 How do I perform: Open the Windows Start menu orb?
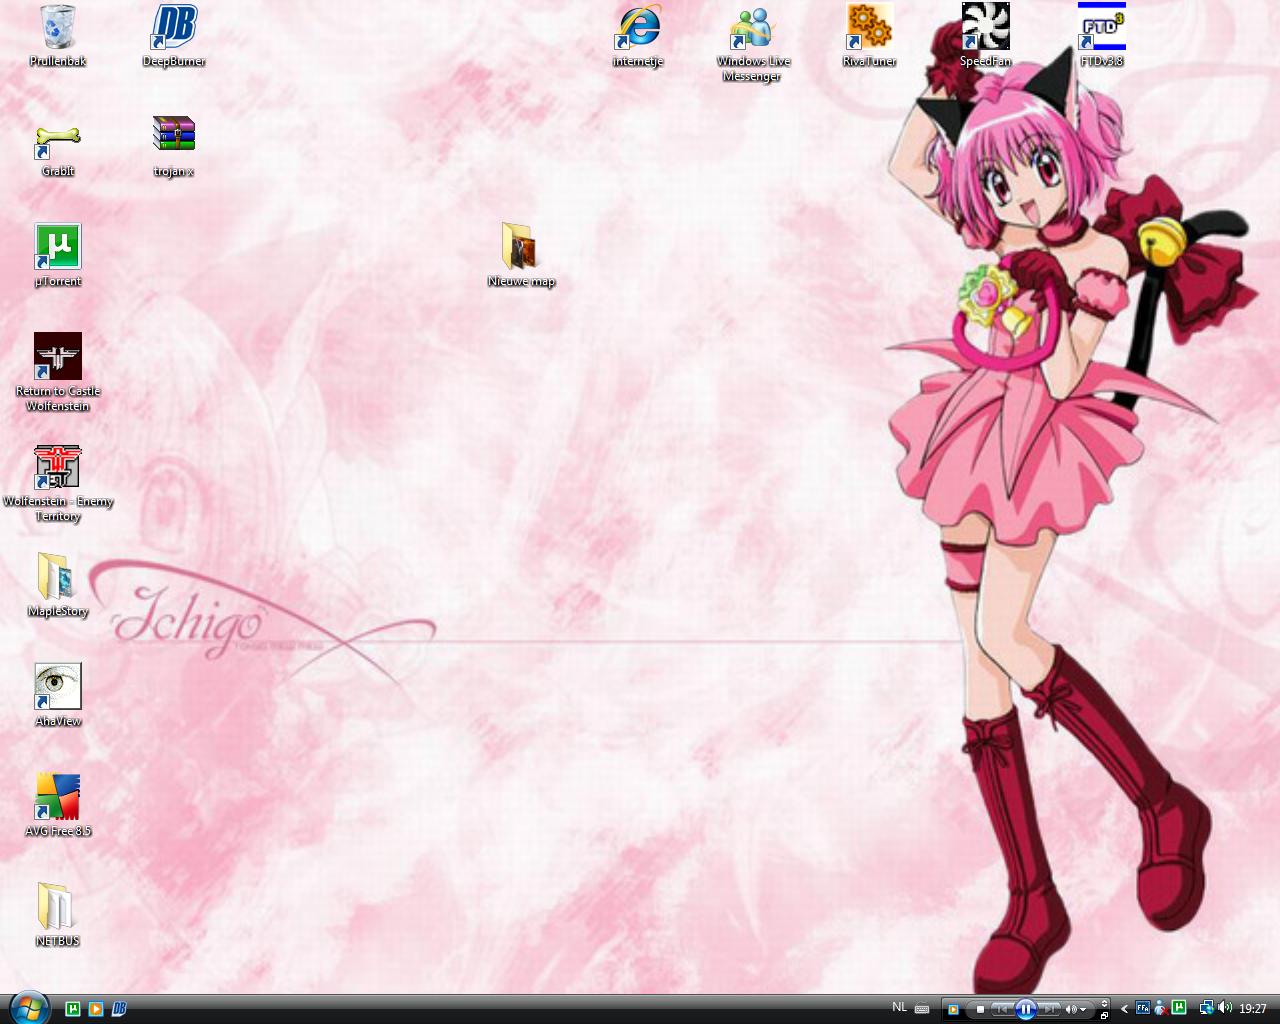click(x=28, y=1008)
